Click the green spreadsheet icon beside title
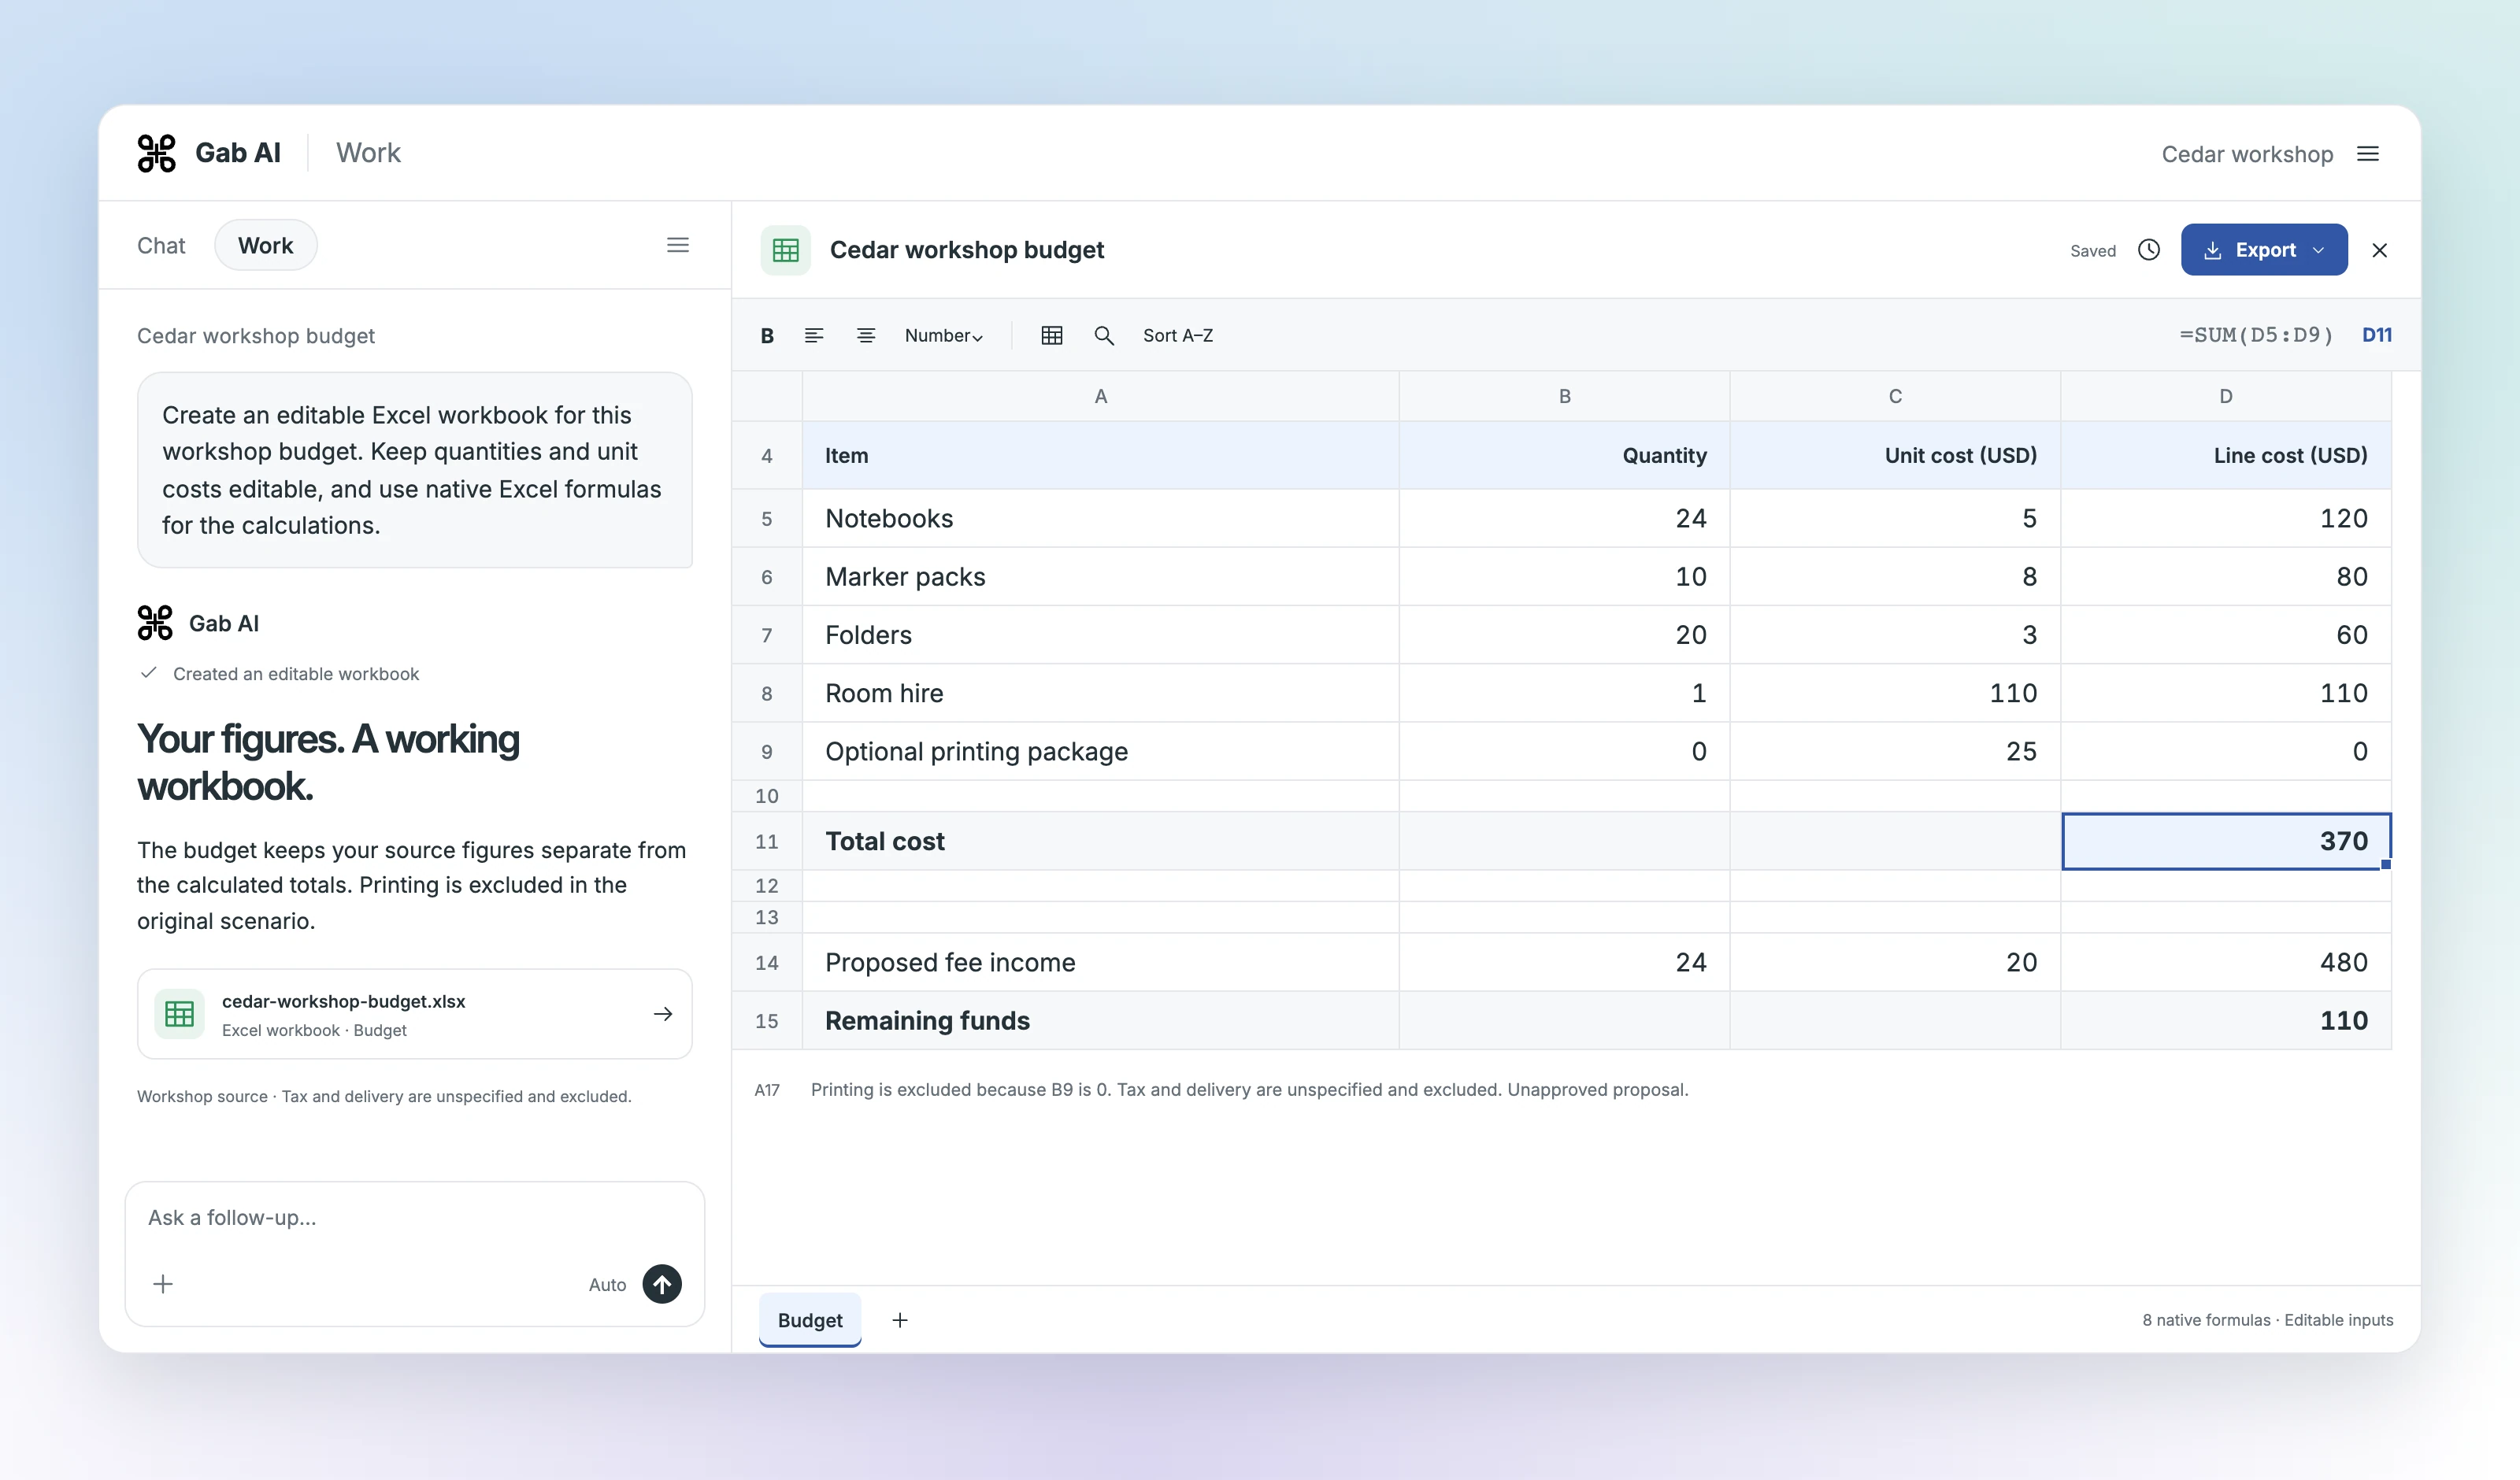The height and width of the screenshot is (1480, 2520). [x=785, y=250]
